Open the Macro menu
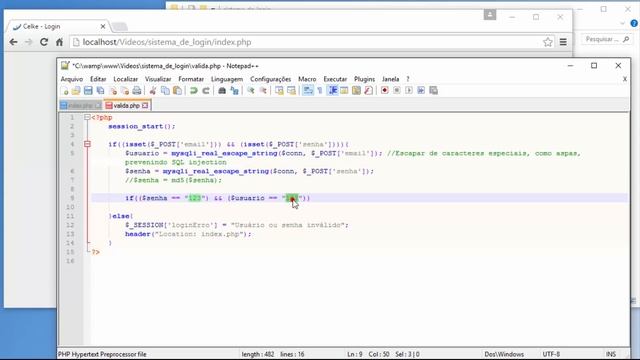Screen dimensions: 640x360 (307, 79)
